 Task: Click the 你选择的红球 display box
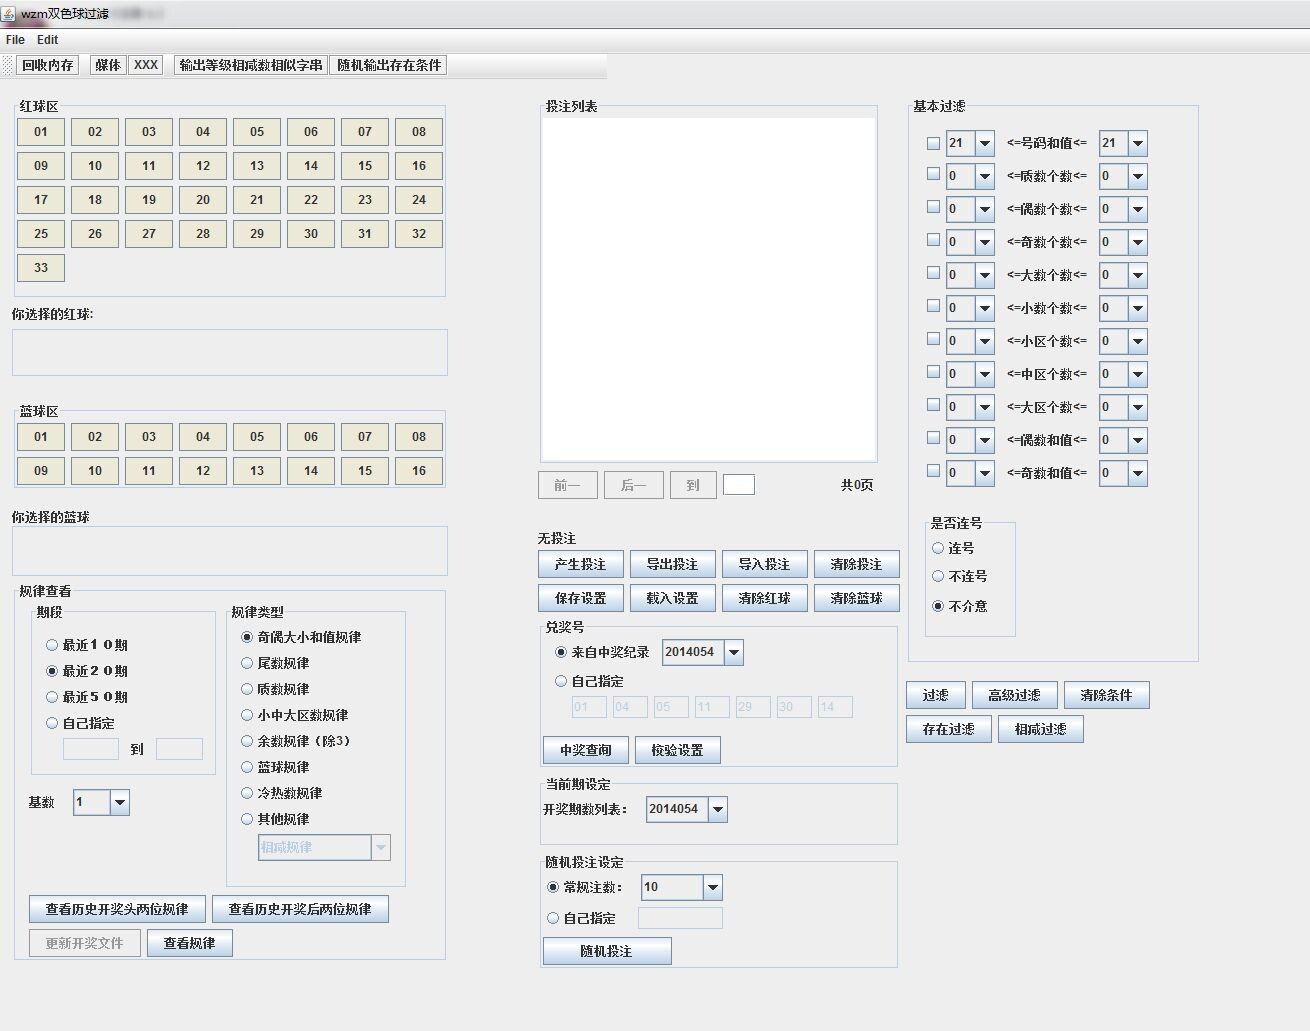[x=229, y=352]
